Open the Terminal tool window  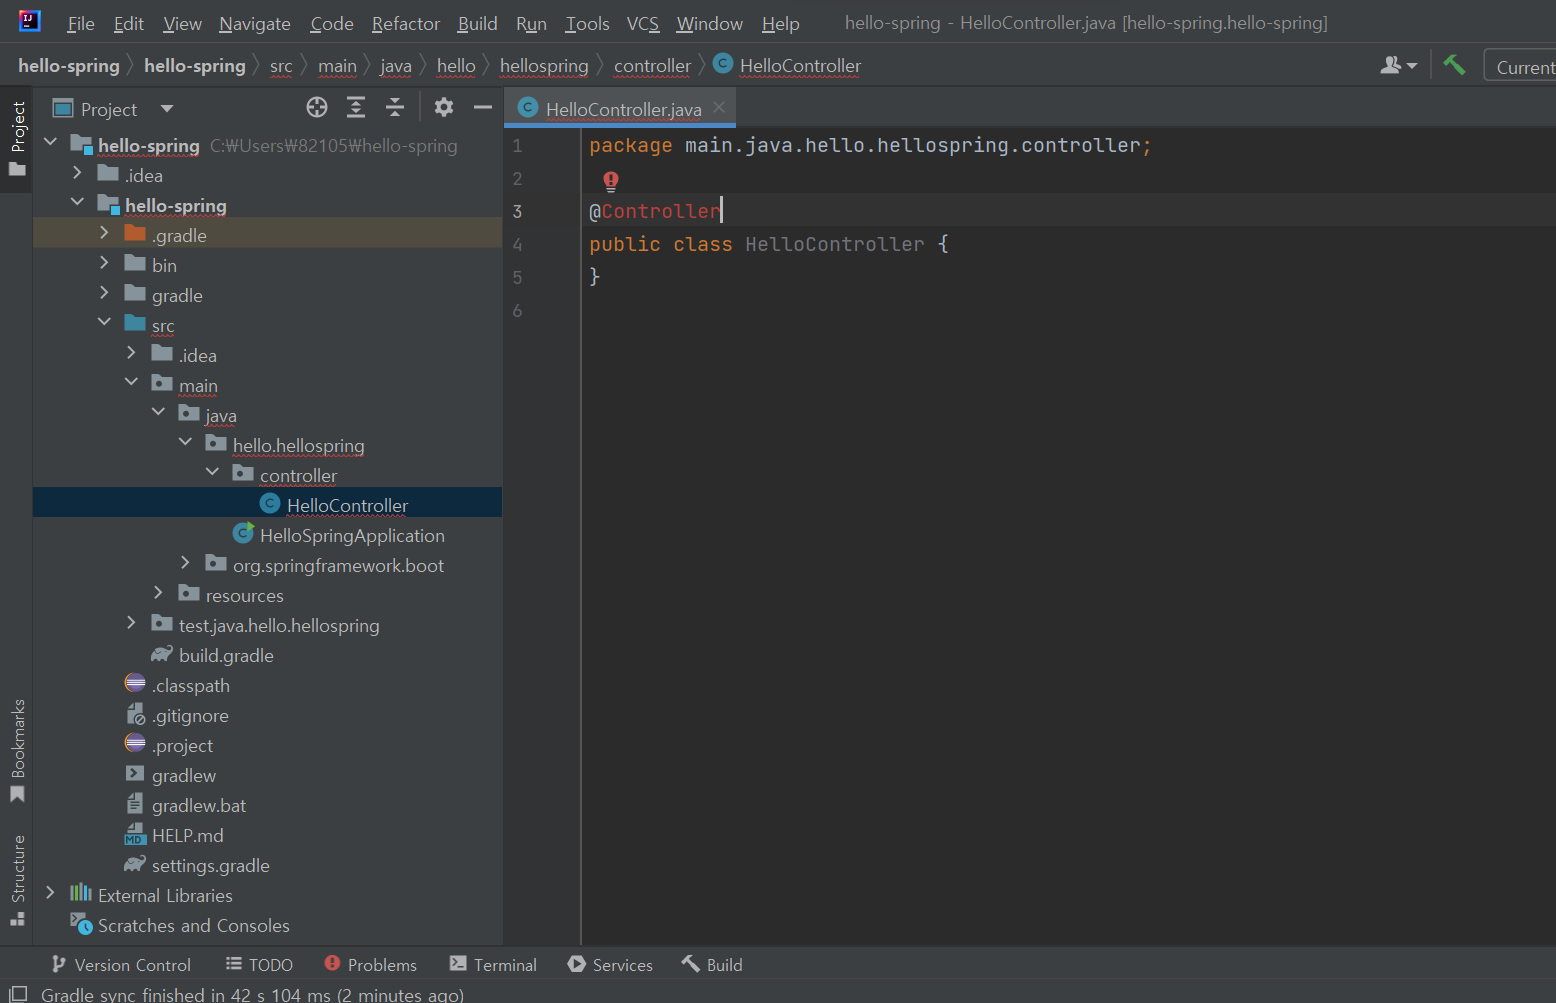493,964
